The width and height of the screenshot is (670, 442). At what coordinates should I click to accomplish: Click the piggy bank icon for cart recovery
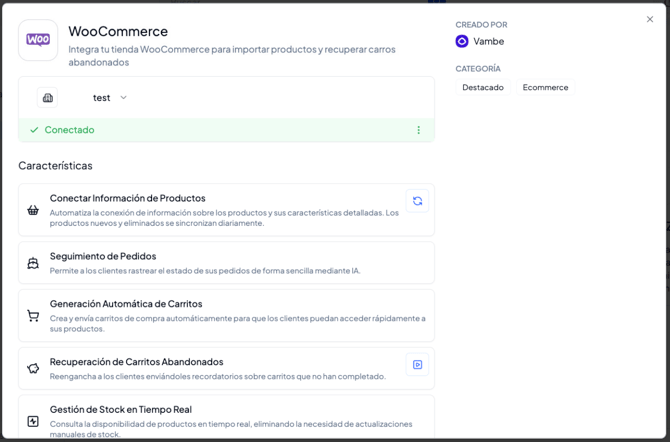pyautogui.click(x=33, y=369)
